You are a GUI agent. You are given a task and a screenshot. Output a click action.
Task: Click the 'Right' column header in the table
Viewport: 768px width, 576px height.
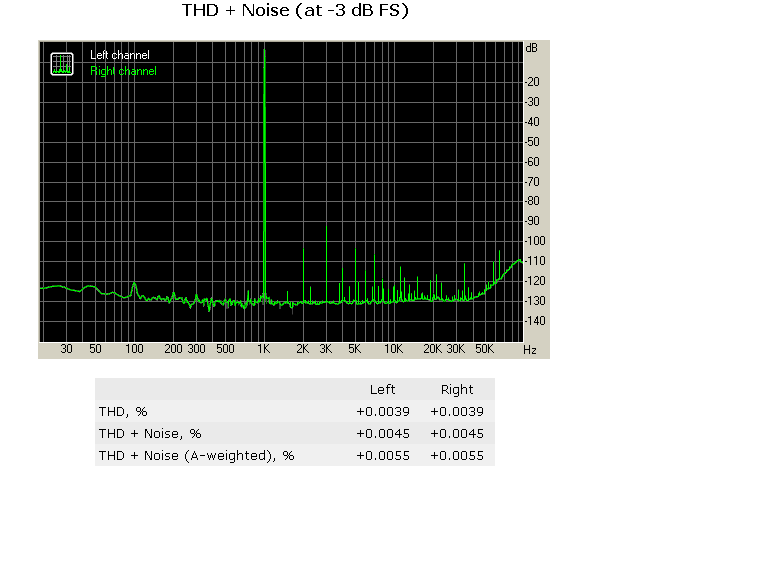coord(457,389)
